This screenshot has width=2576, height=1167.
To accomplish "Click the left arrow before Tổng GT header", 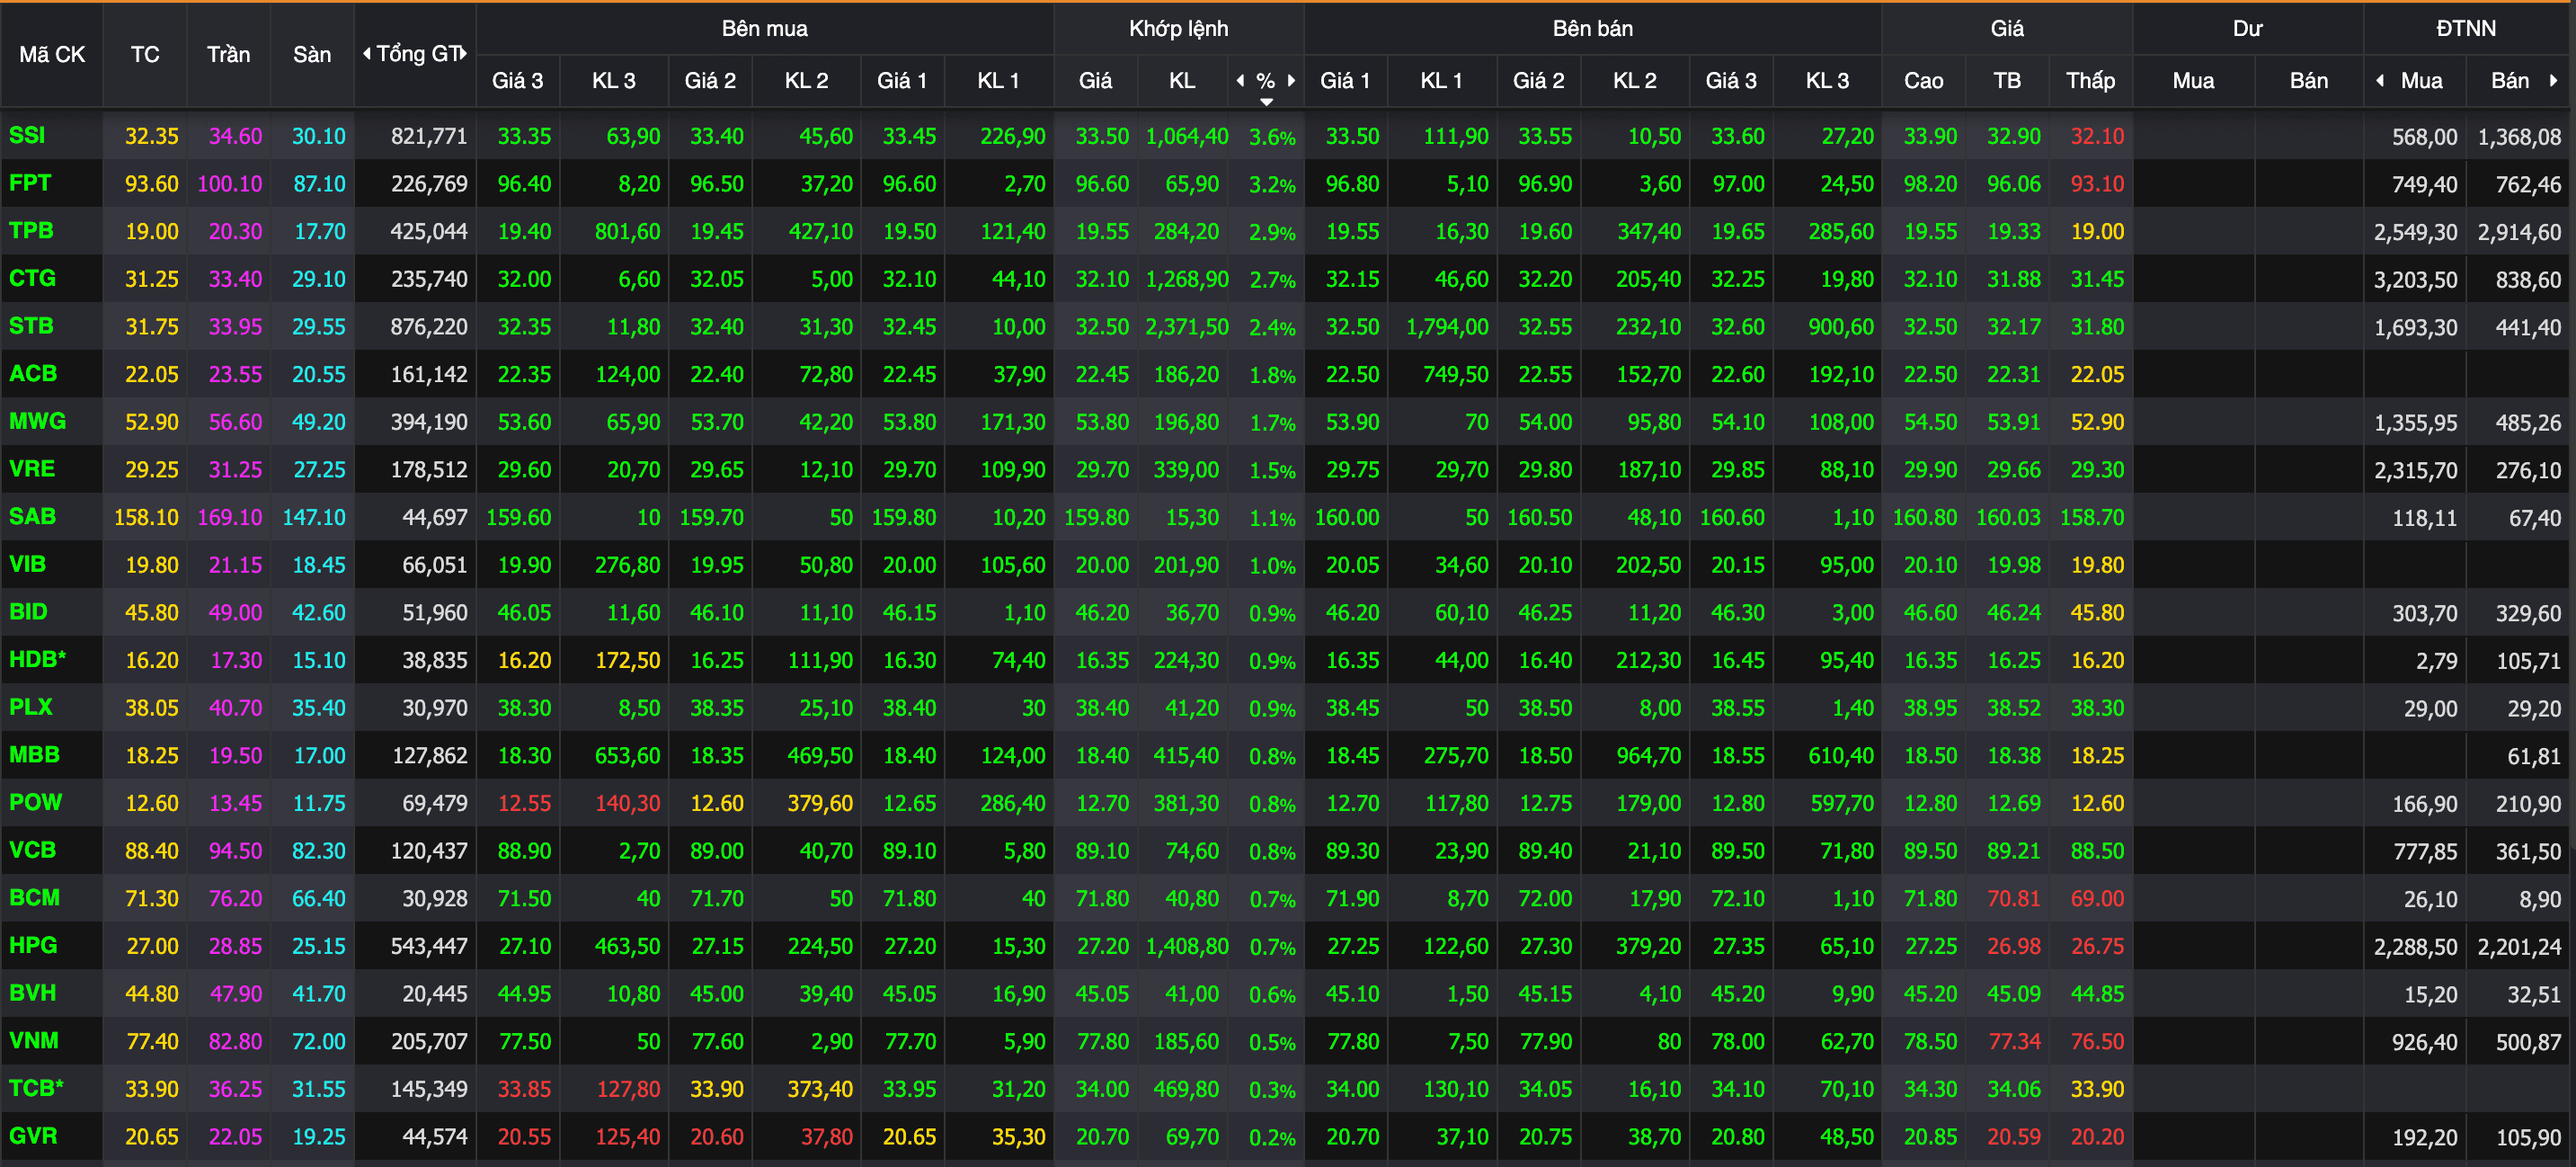I will 367,54.
